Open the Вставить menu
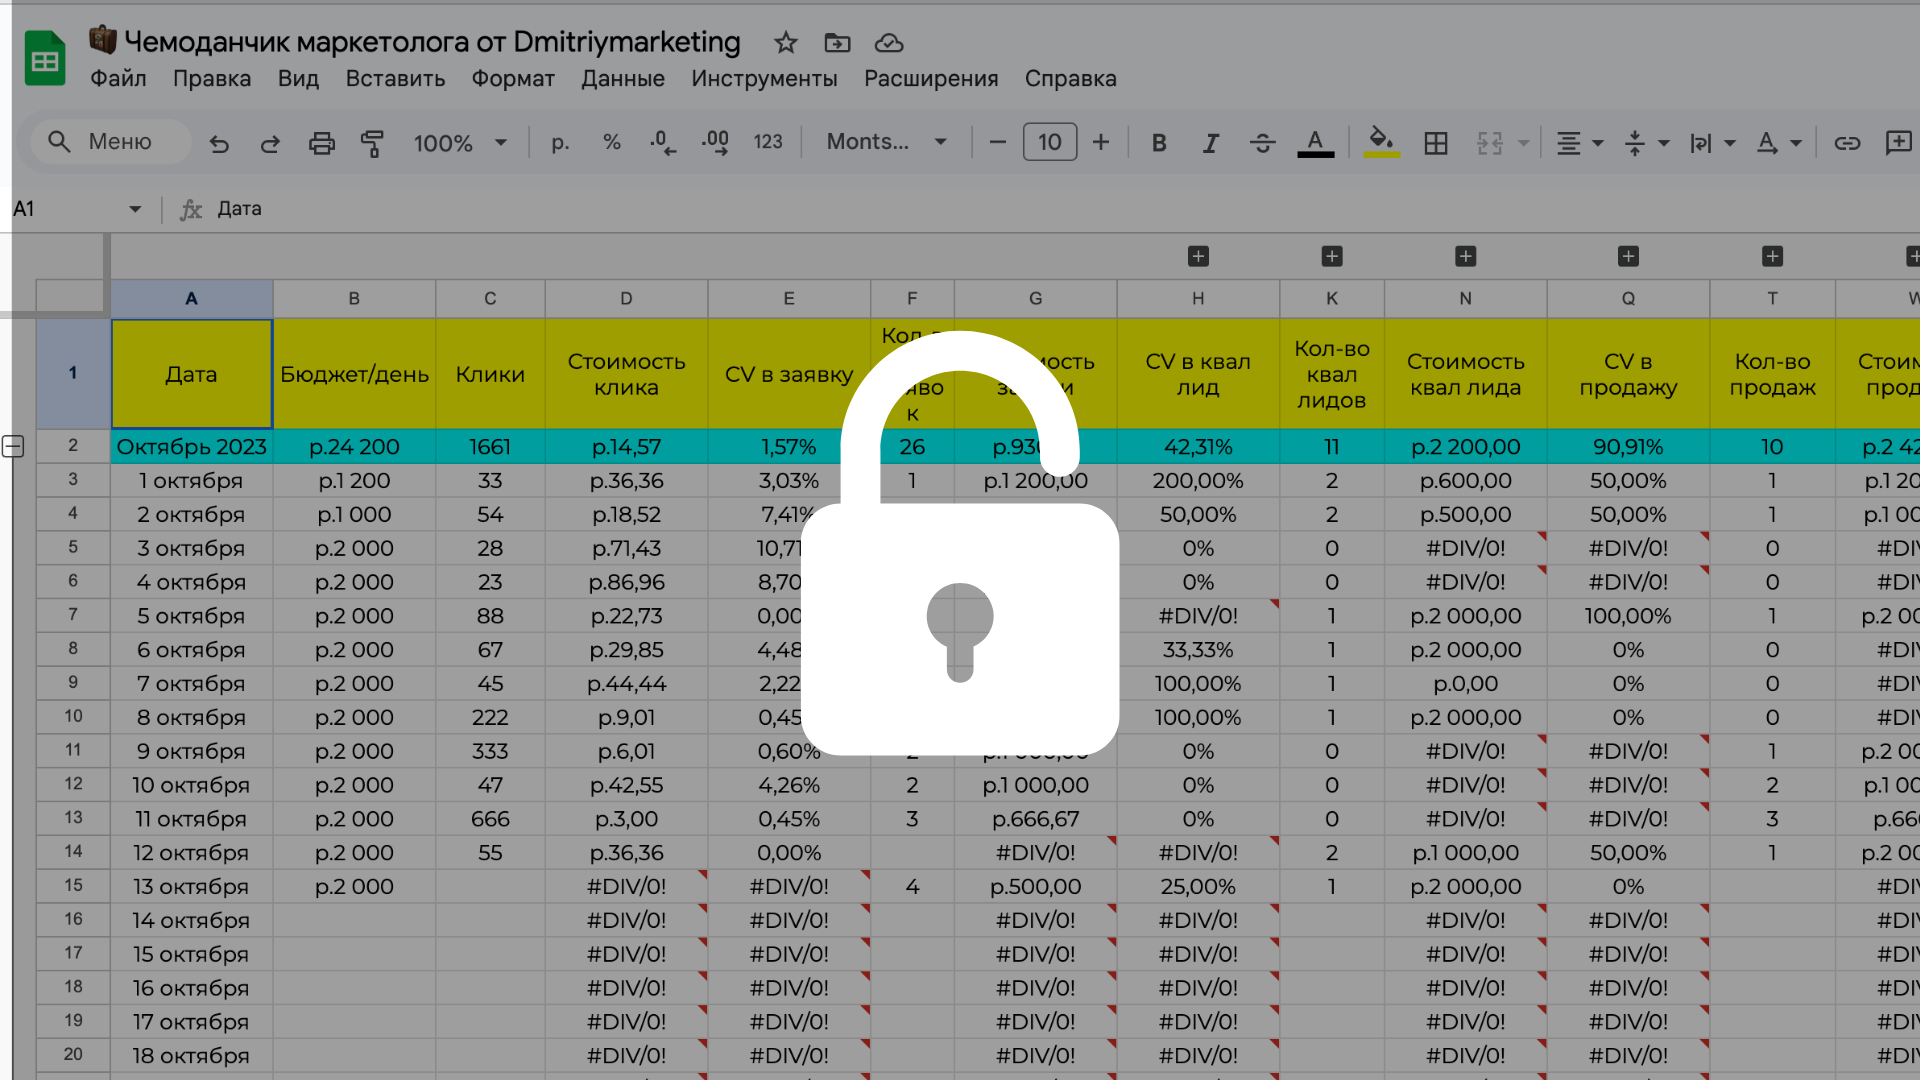 (395, 78)
